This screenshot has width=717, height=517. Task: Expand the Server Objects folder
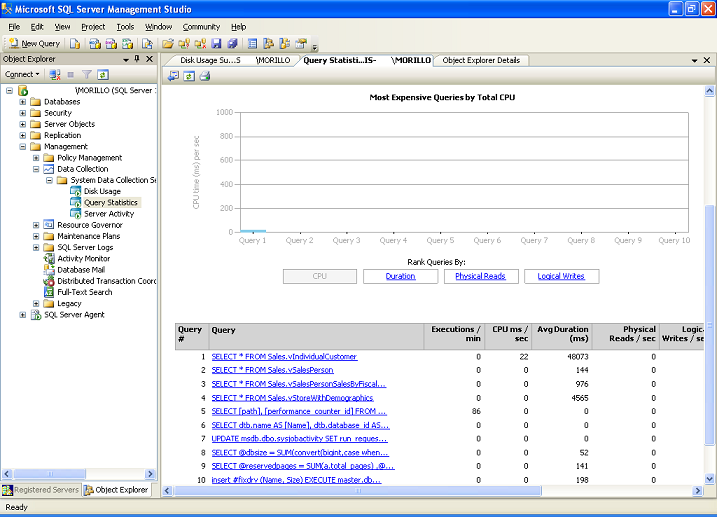tap(22, 124)
